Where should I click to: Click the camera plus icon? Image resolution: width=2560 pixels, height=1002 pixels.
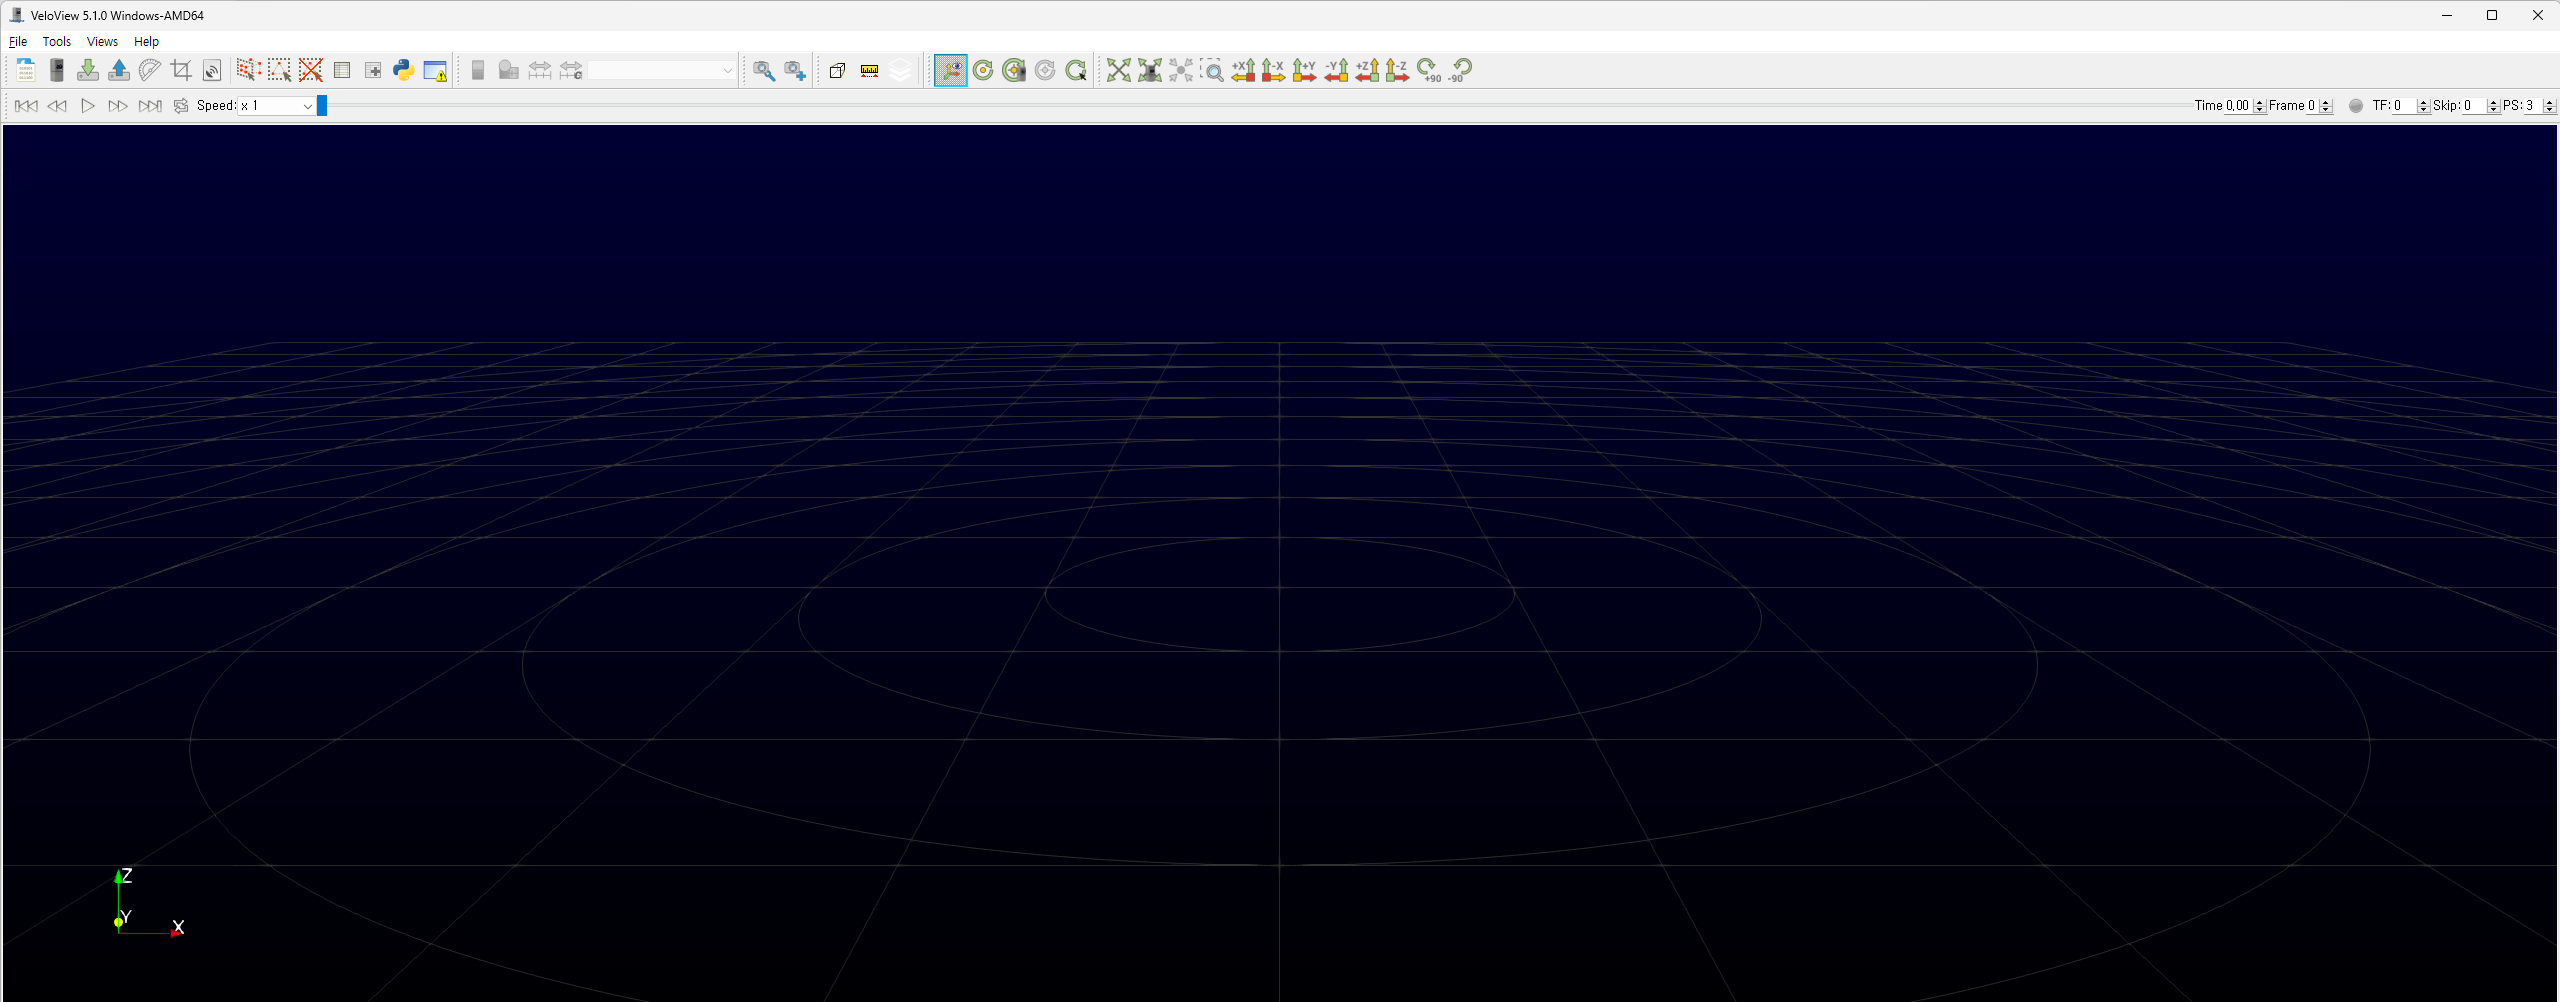[x=795, y=70]
